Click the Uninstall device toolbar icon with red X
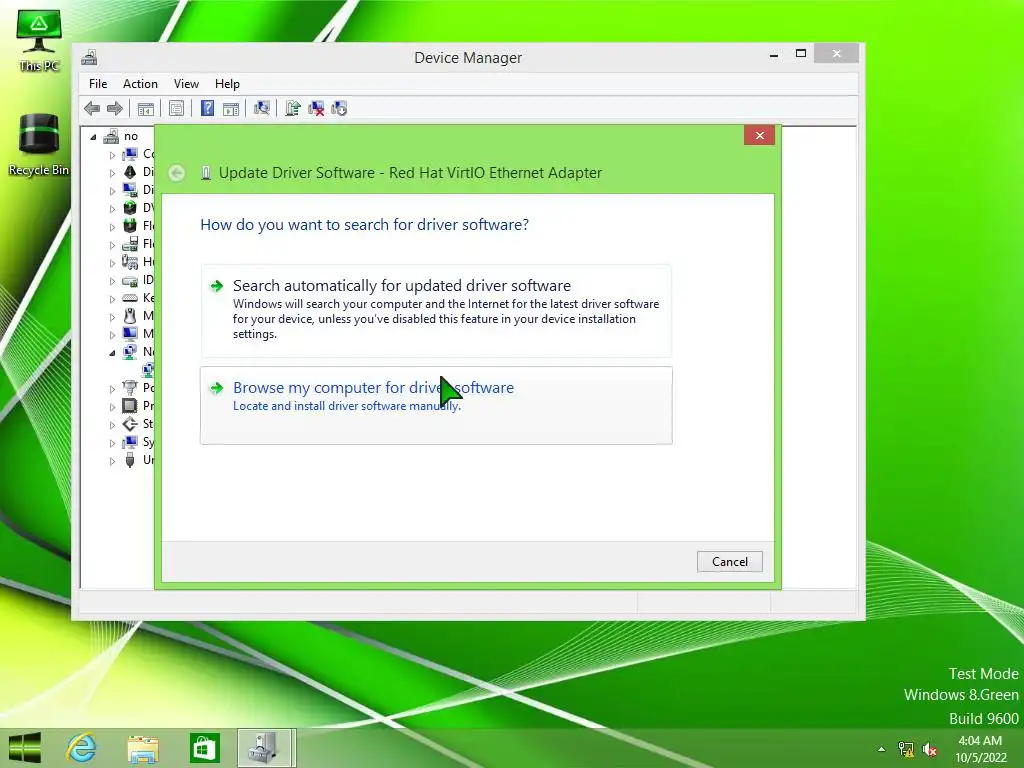 (316, 108)
